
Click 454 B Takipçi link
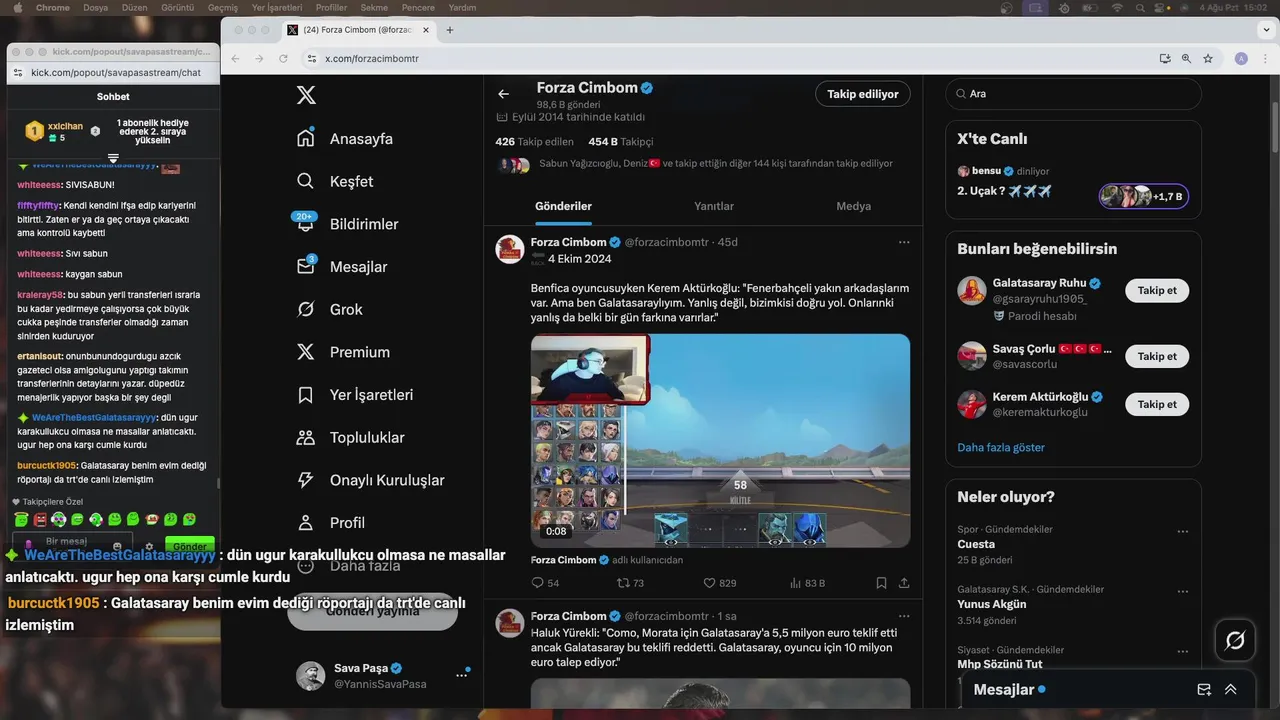(620, 142)
